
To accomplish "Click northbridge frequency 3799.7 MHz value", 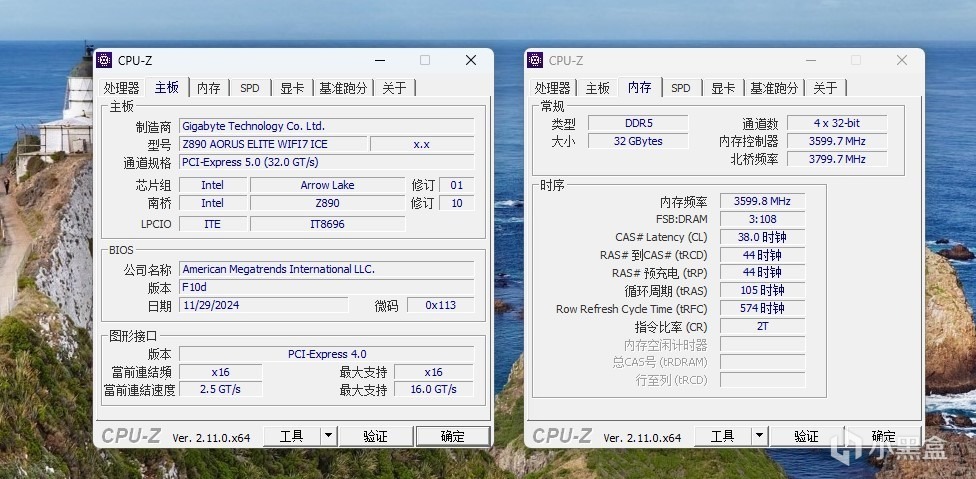I will point(837,159).
